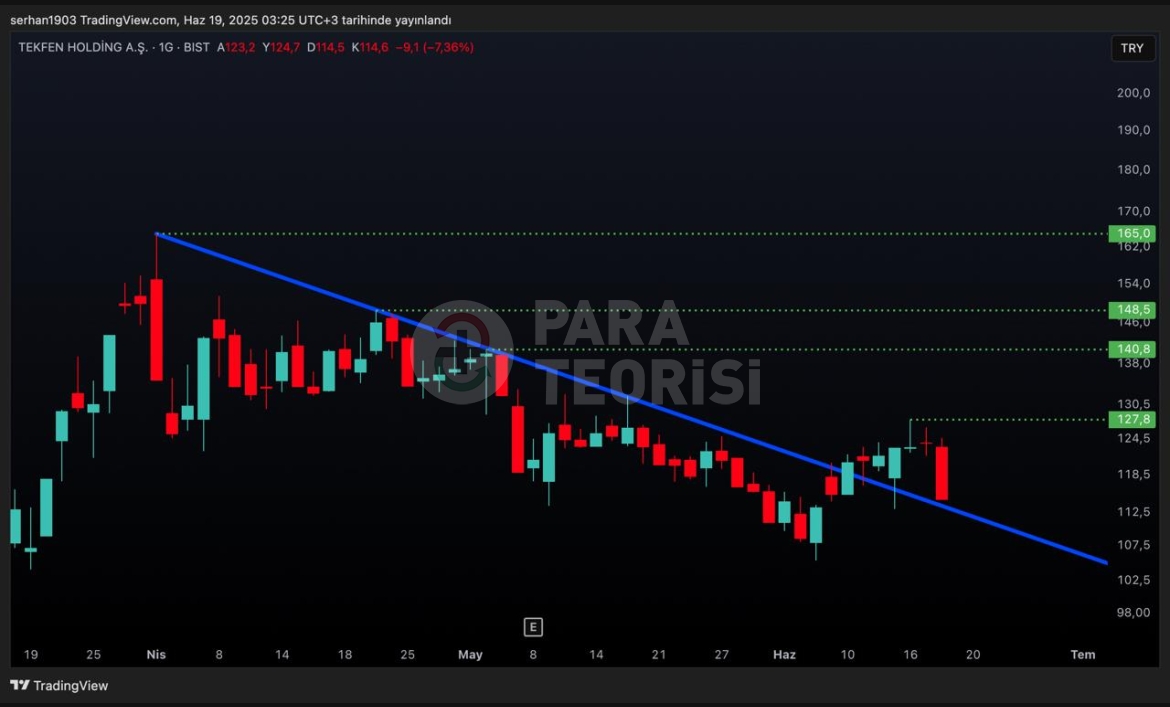Click the green 140,8 price level label
This screenshot has height=707, width=1170.
(1132, 349)
